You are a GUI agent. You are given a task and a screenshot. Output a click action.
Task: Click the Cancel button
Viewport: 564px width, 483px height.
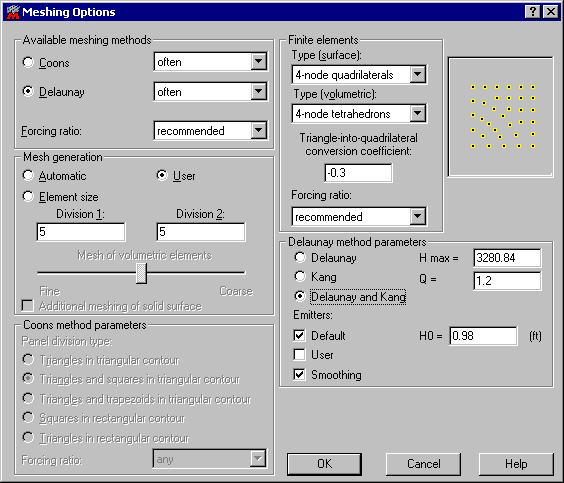pyautogui.click(x=423, y=464)
